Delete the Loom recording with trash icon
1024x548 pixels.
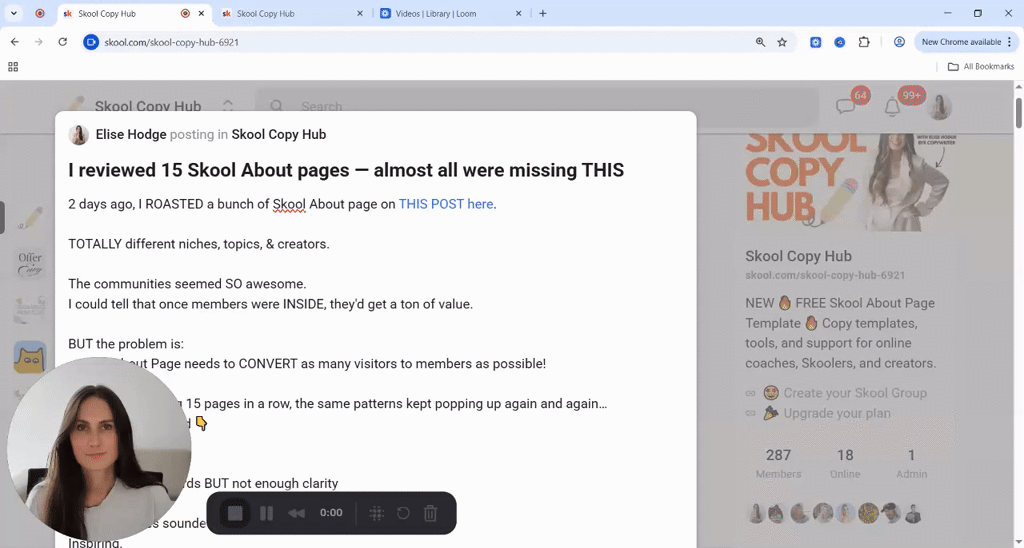tap(430, 513)
